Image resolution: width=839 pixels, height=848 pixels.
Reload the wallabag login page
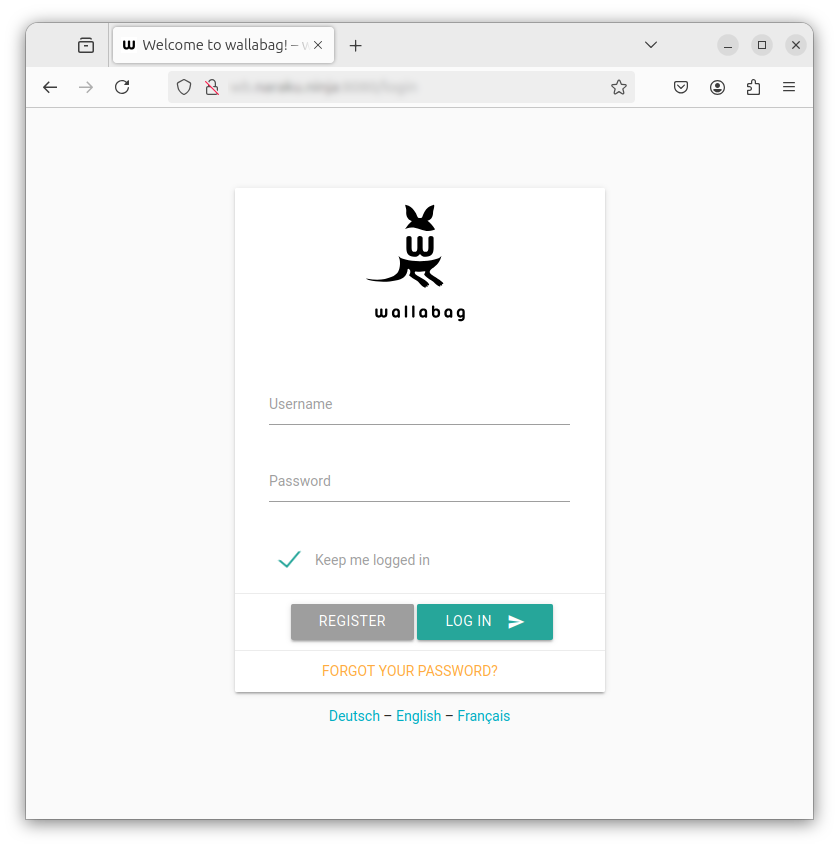pyautogui.click(x=122, y=87)
